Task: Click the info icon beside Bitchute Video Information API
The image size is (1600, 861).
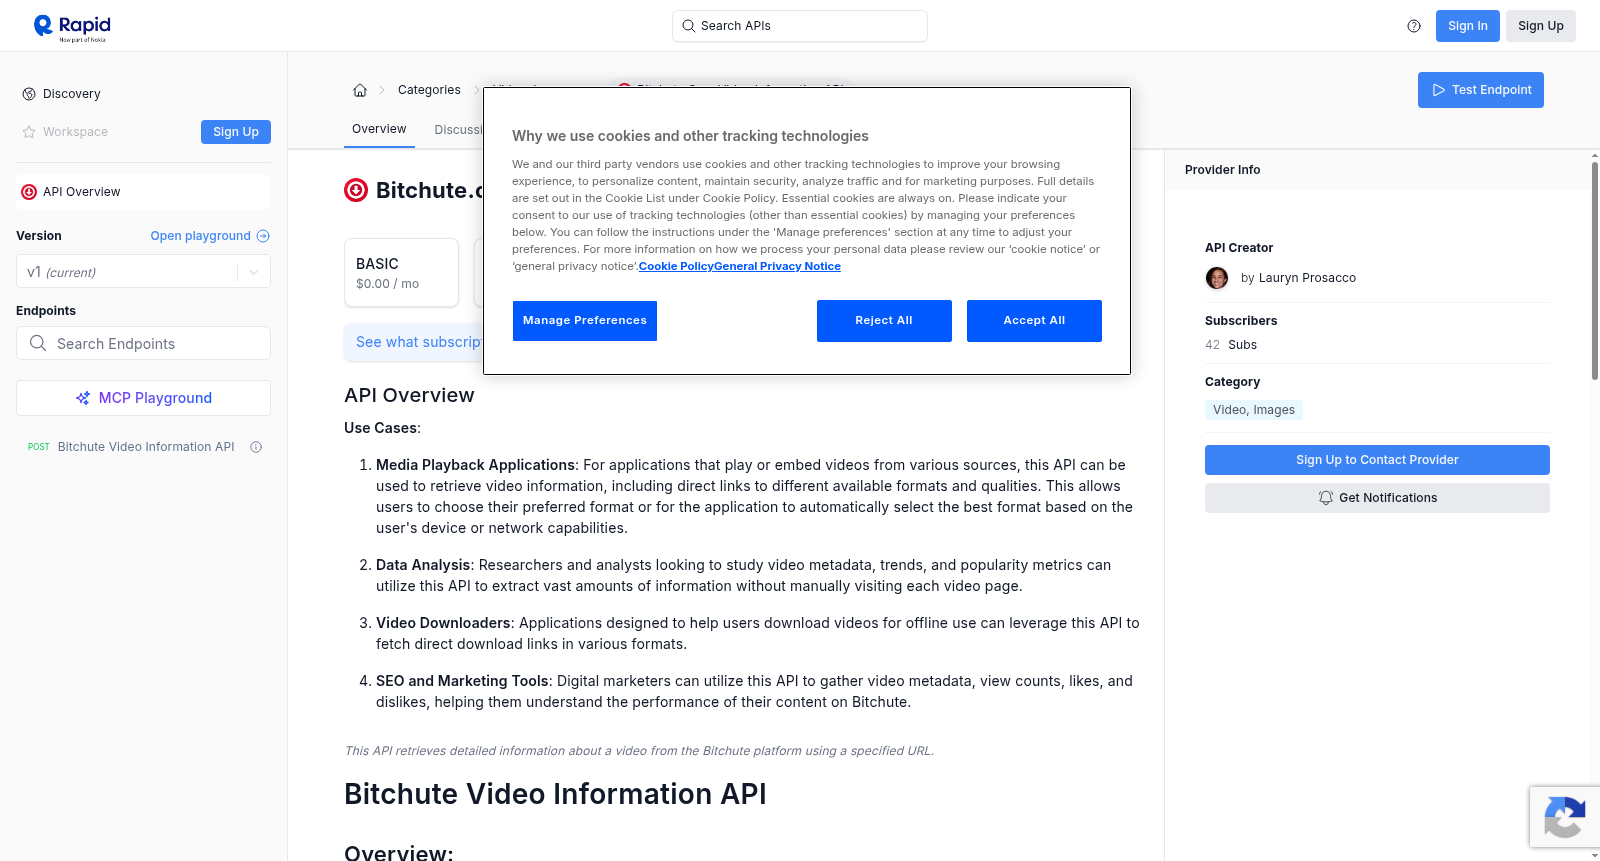Action: click(256, 447)
